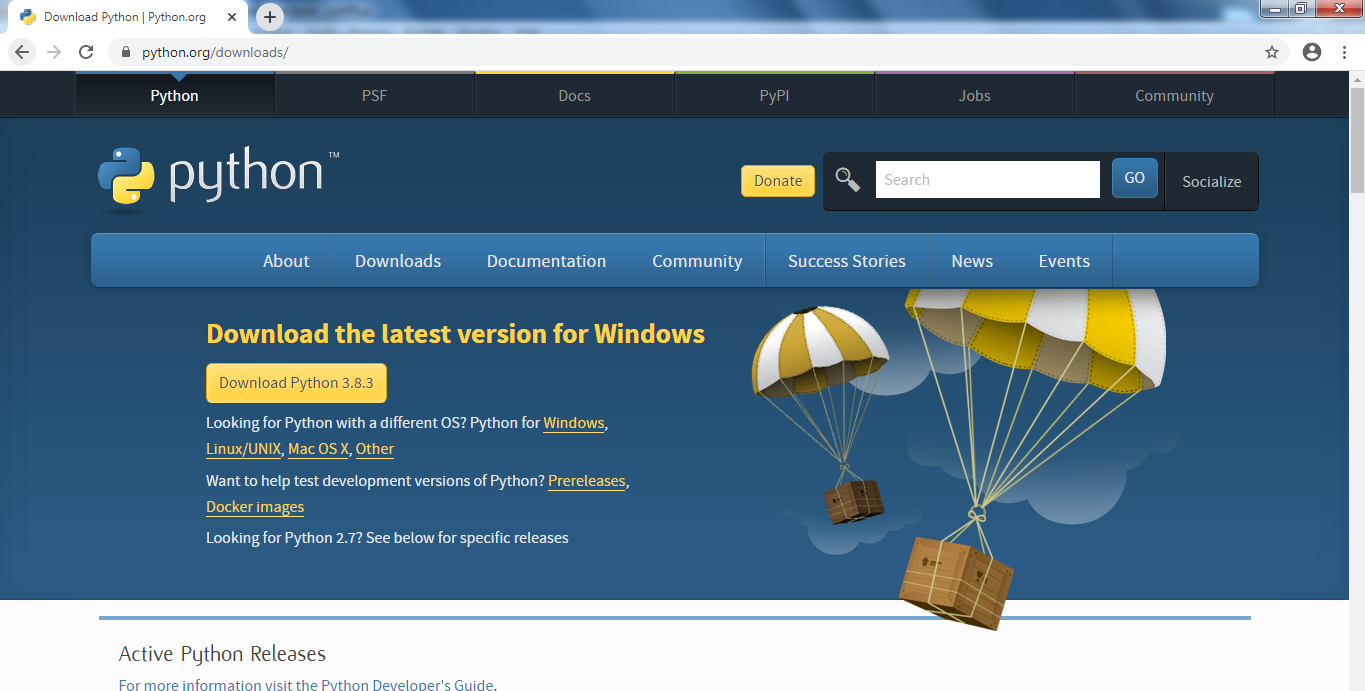
Task: Open the Chrome profile avatar icon
Action: click(x=1312, y=52)
